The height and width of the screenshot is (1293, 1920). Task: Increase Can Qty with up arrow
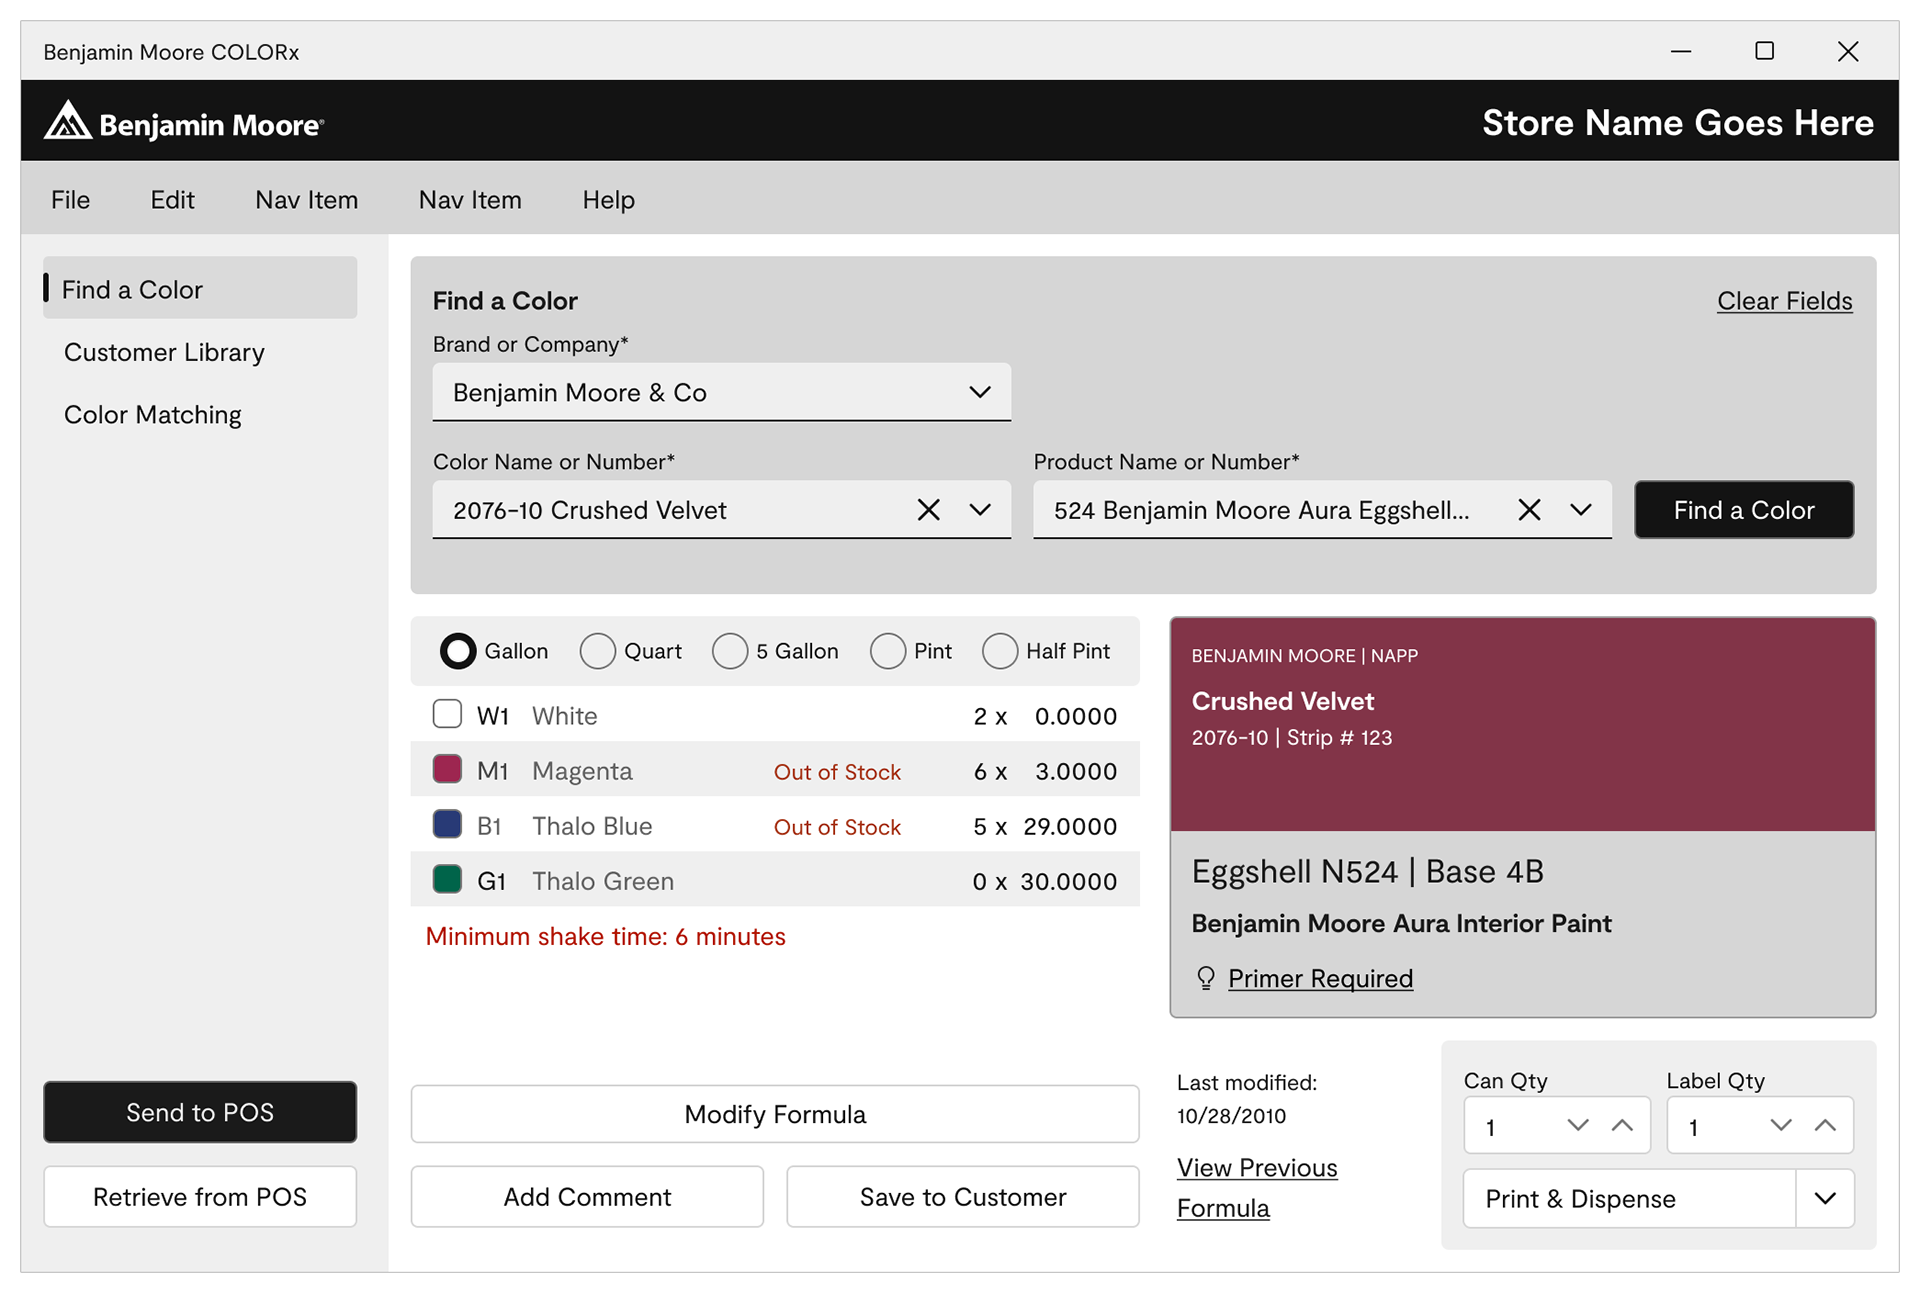[x=1622, y=1126]
